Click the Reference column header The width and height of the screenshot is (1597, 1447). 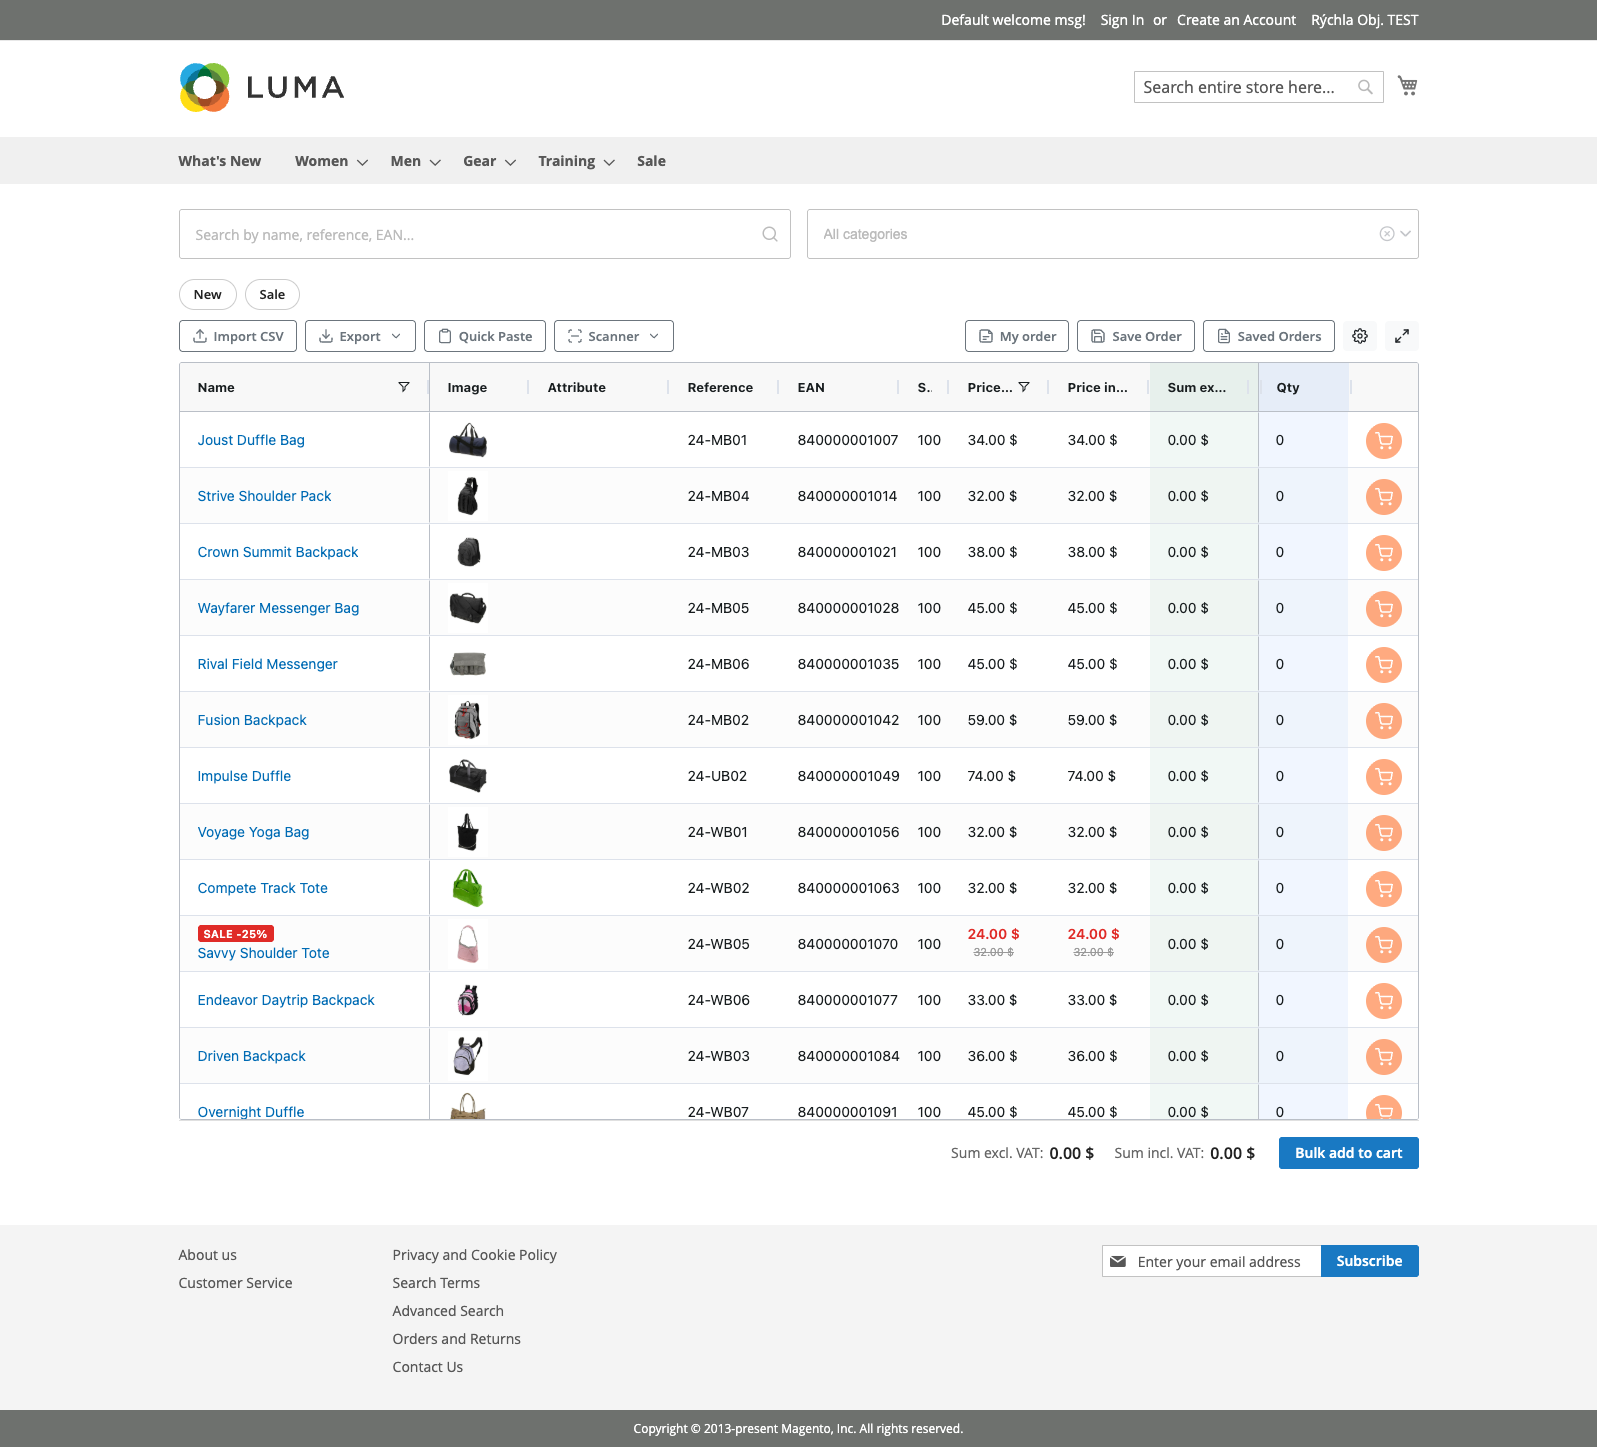pos(720,387)
